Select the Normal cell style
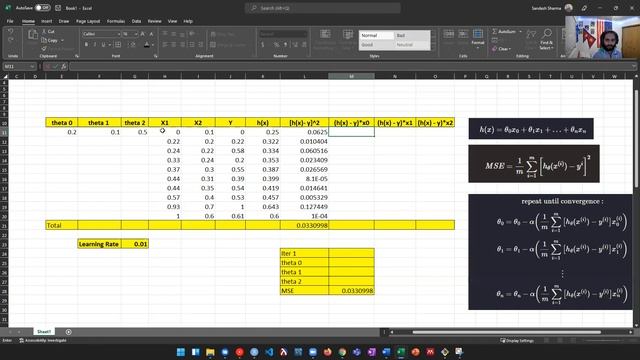Image resolution: width=640 pixels, height=360 pixels. click(376, 36)
